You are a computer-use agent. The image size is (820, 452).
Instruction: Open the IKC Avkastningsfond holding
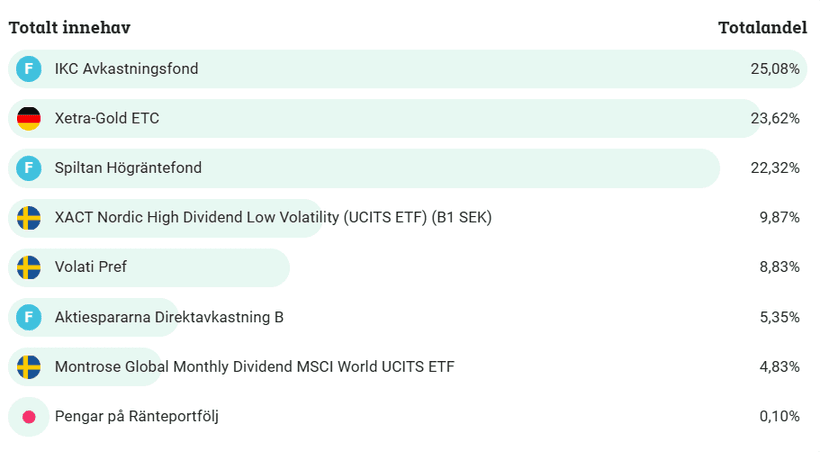[x=126, y=69]
